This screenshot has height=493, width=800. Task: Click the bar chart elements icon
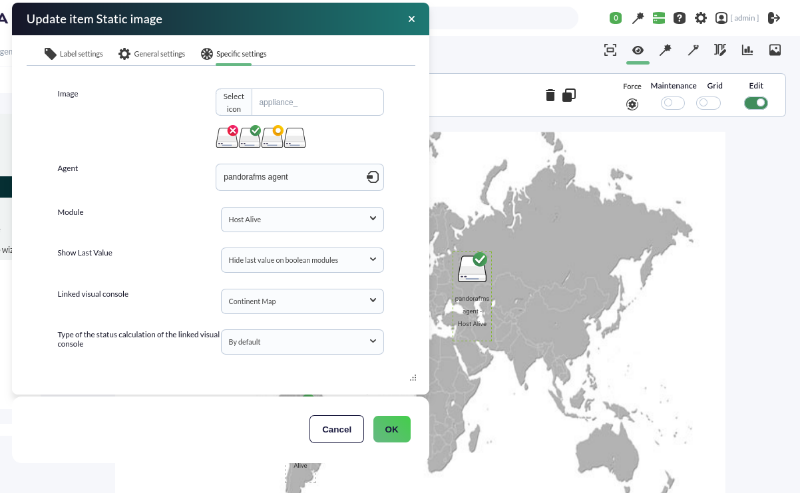click(x=747, y=50)
